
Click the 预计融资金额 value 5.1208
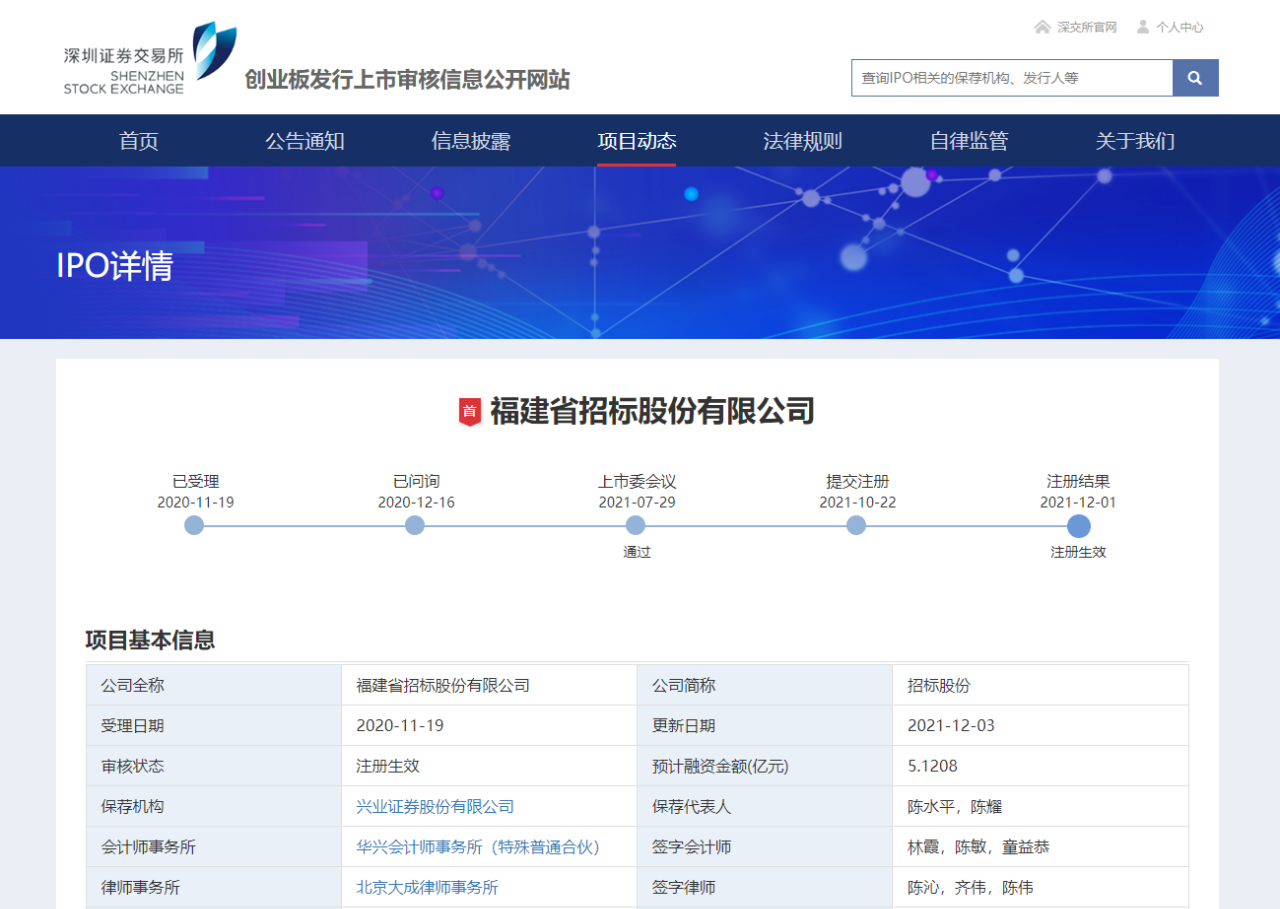pos(932,767)
